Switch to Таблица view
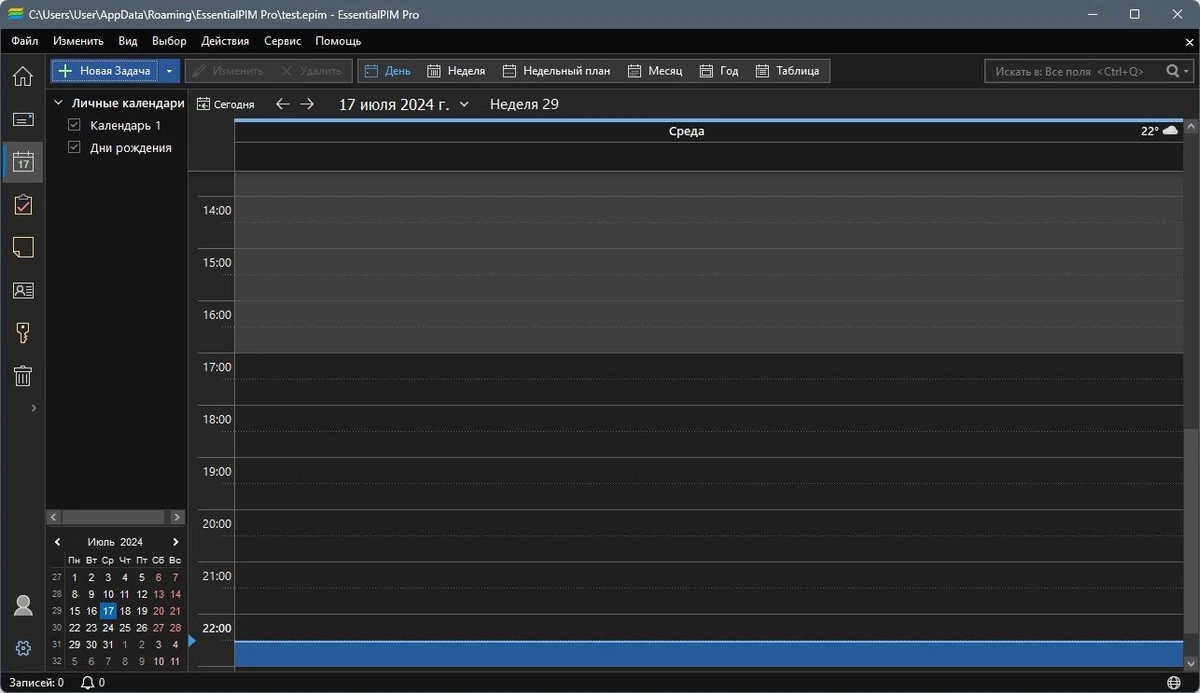Image resolution: width=1200 pixels, height=693 pixels. pos(787,71)
